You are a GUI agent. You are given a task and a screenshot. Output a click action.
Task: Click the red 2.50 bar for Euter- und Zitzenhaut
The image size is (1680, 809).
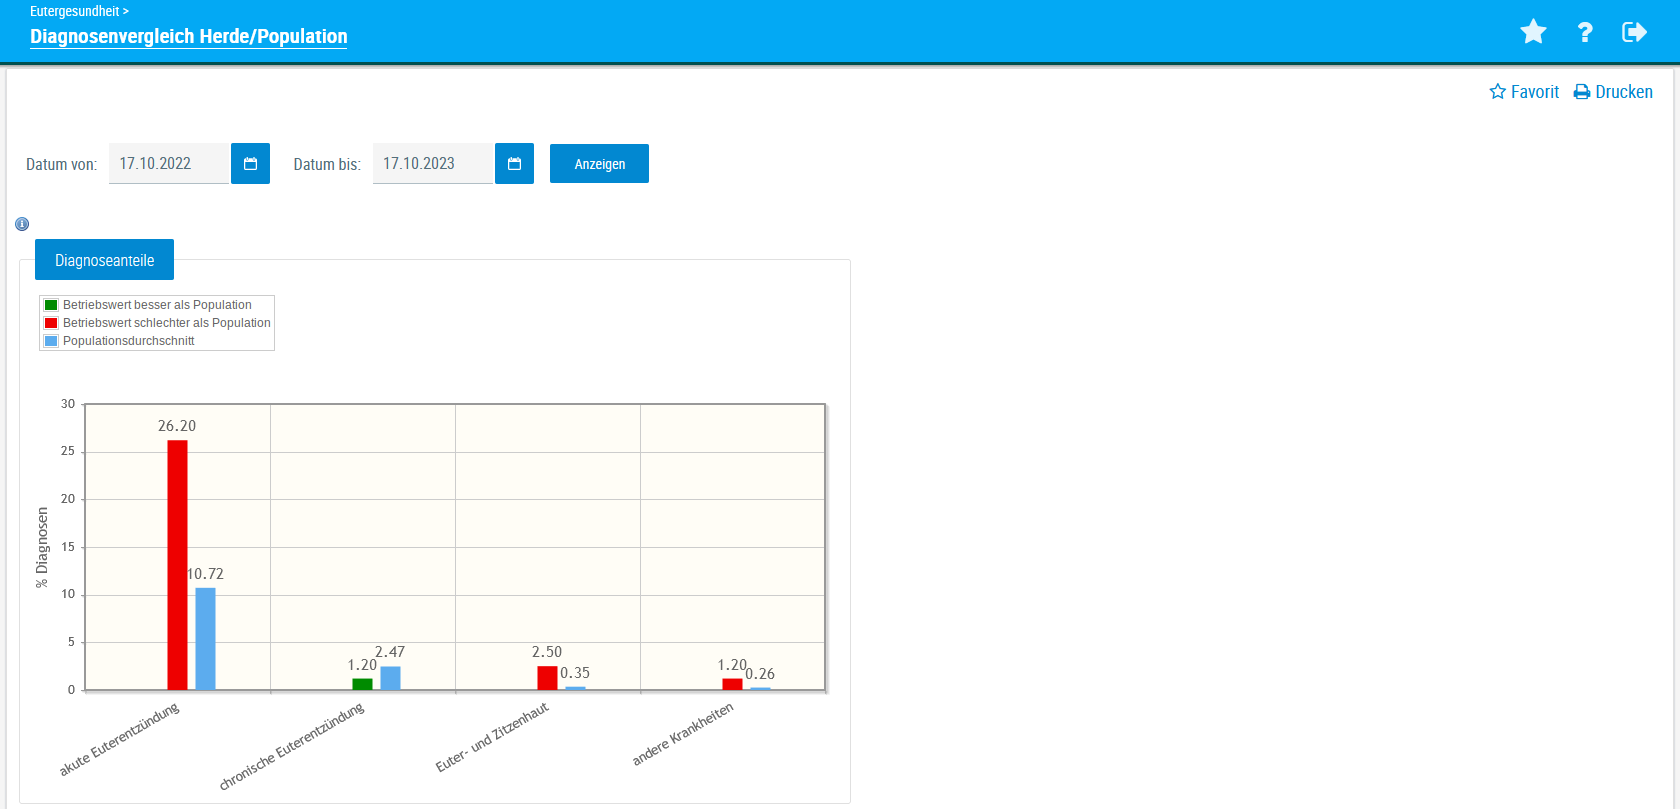547,678
